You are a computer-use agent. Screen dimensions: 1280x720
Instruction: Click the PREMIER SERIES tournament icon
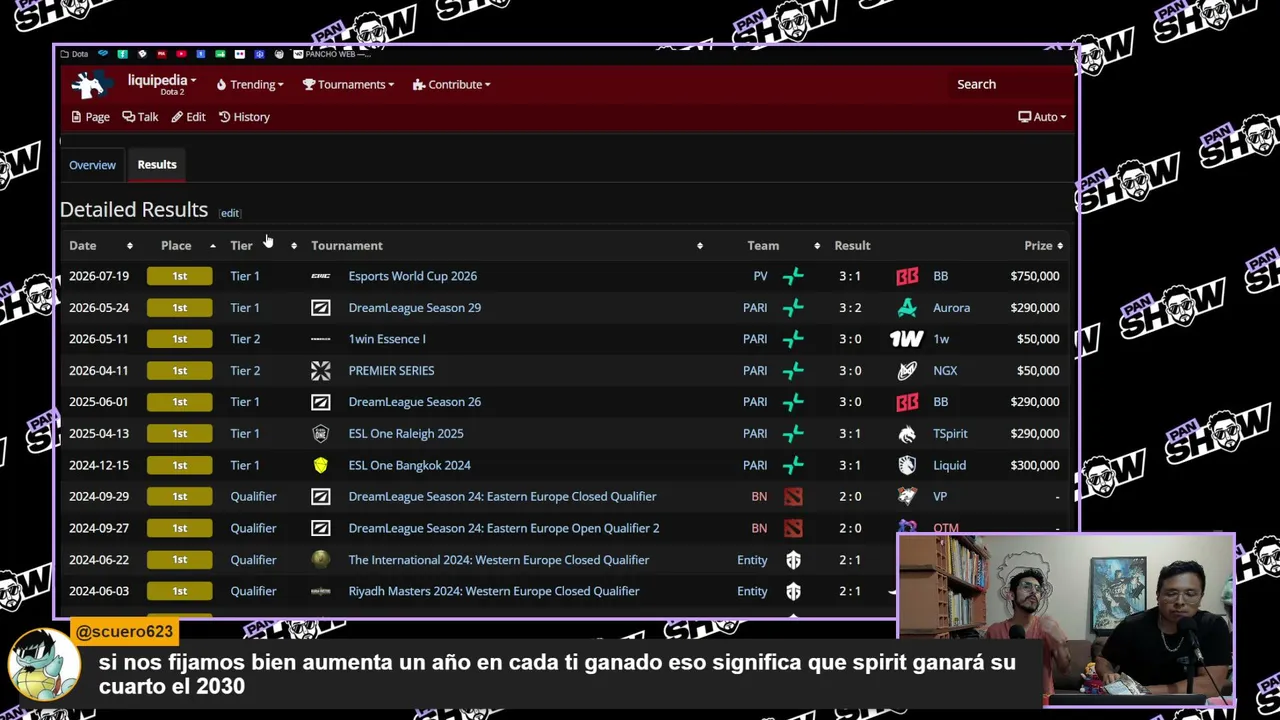(320, 371)
